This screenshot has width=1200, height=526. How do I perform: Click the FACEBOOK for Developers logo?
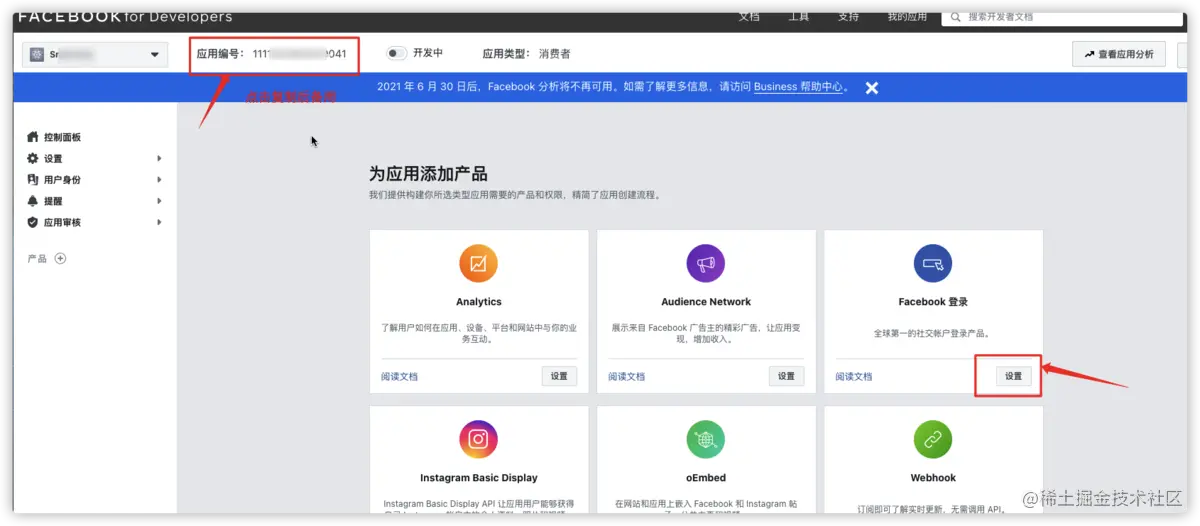[x=125, y=17]
